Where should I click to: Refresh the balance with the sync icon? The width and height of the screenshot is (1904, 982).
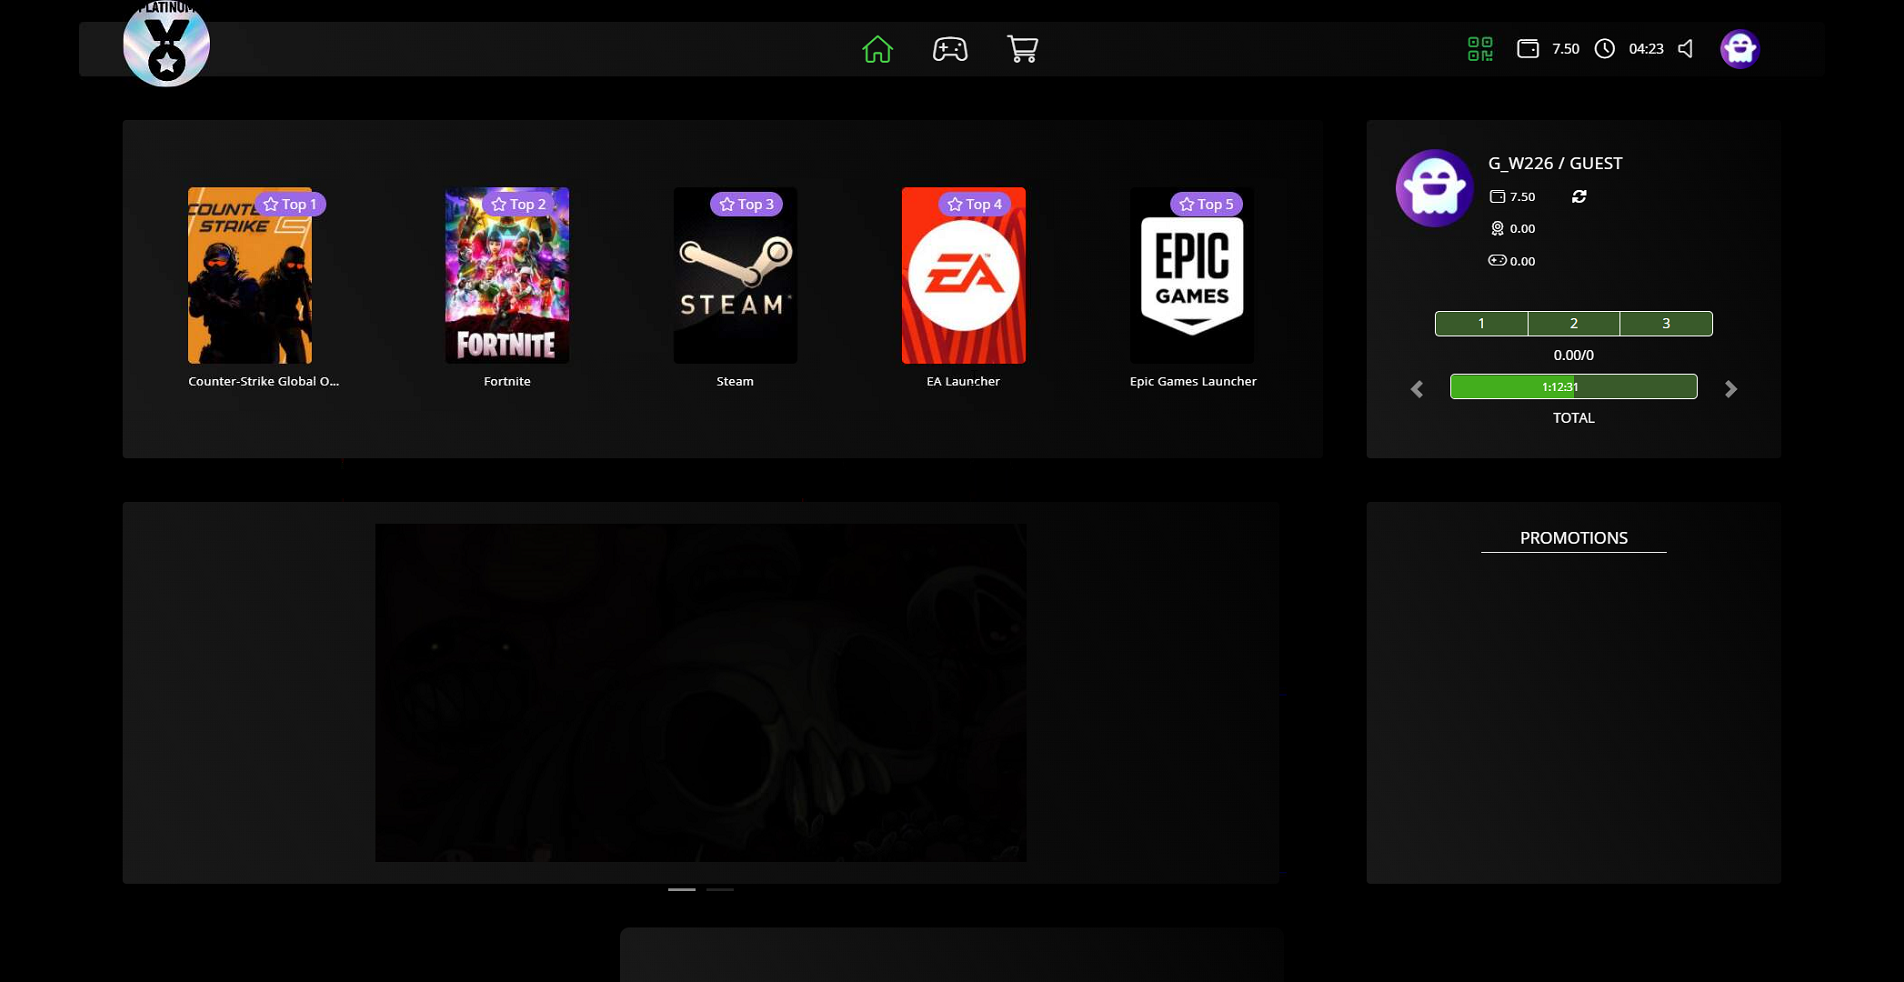tap(1579, 196)
